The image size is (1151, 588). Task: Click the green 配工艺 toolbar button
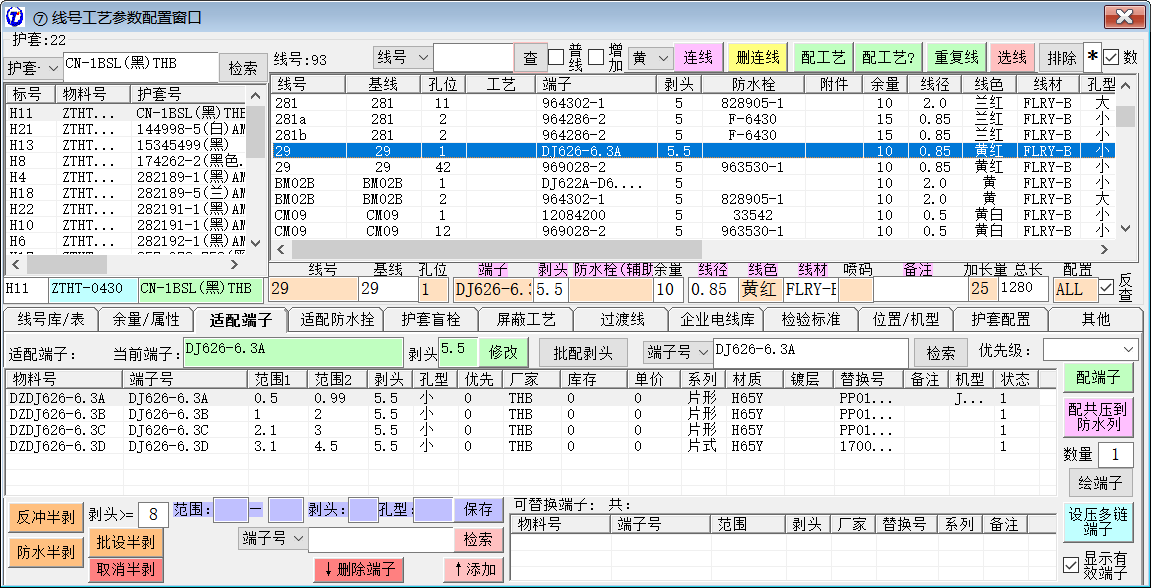click(823, 58)
